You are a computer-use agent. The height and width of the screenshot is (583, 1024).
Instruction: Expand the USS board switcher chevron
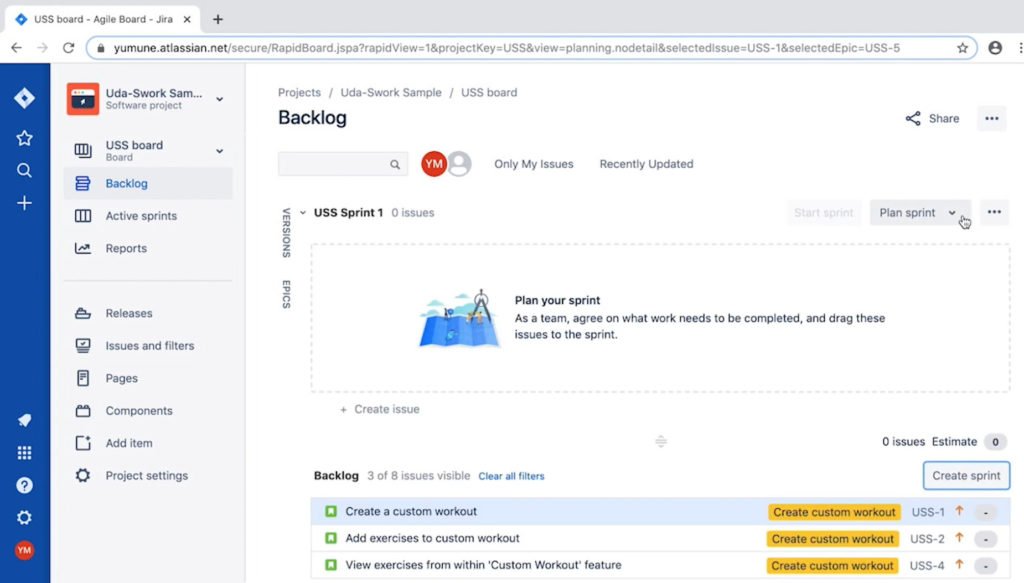(x=220, y=151)
